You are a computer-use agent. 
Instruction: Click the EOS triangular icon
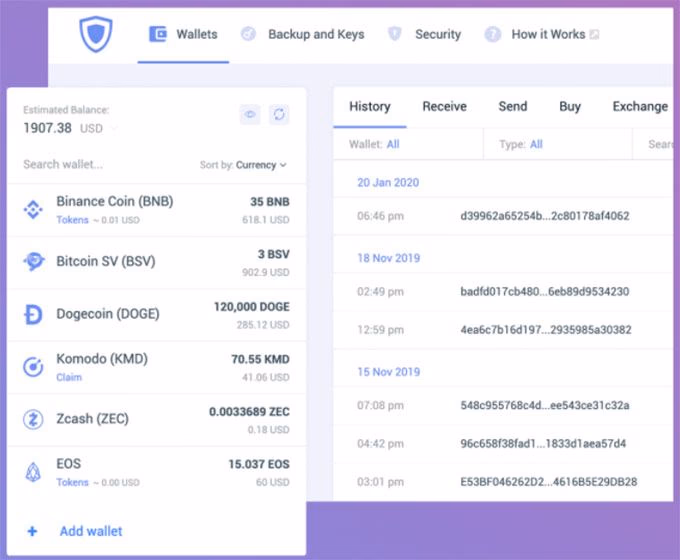(33, 472)
